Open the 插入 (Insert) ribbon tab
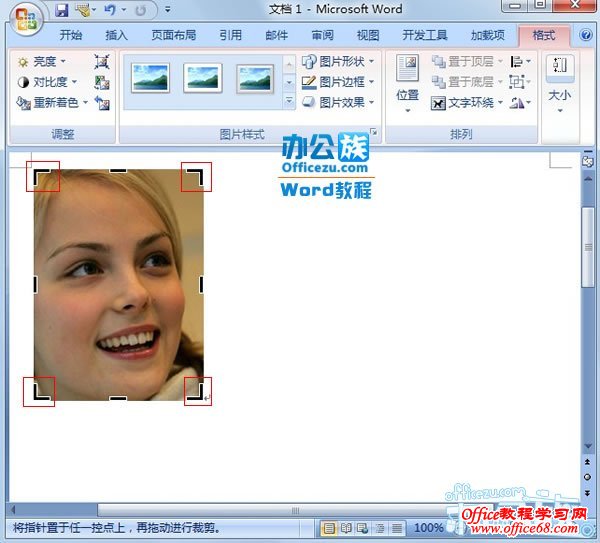This screenshot has height=543, width=600. click(x=117, y=35)
